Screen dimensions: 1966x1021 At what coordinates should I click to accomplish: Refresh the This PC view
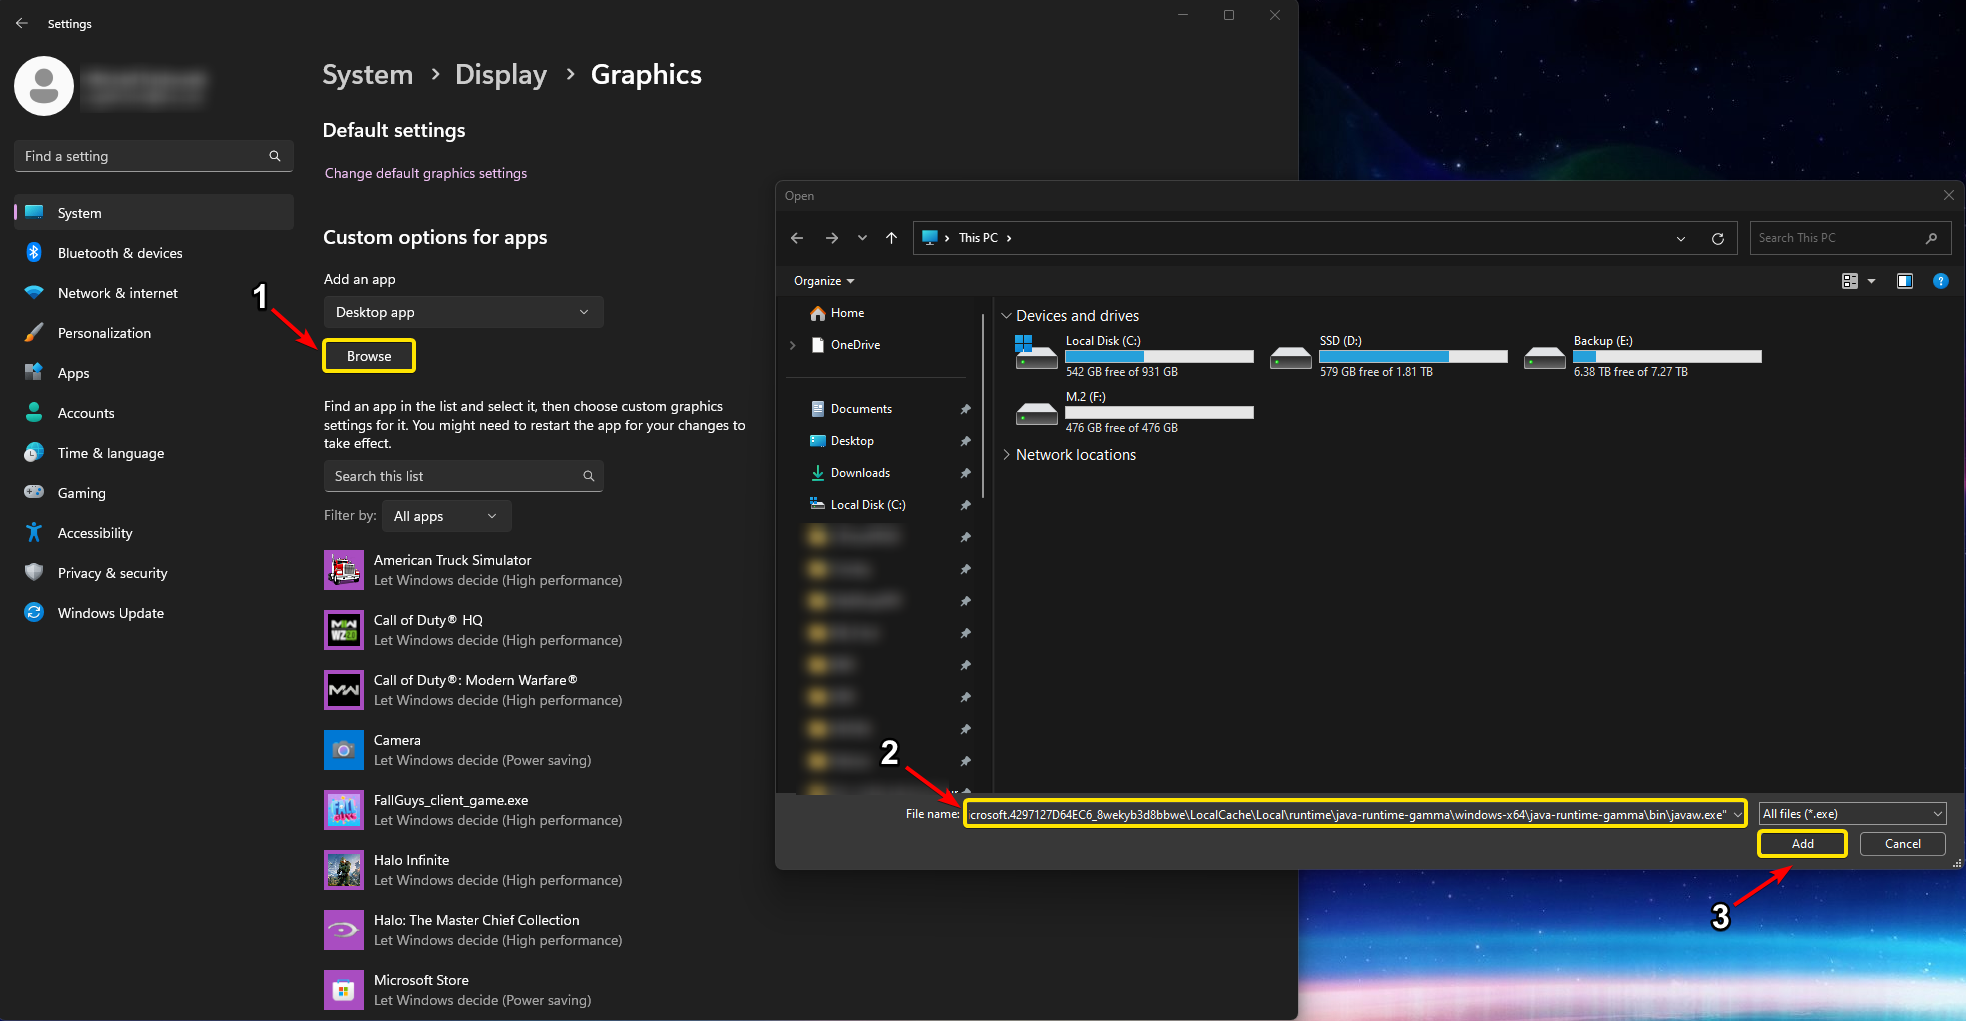pos(1718,238)
